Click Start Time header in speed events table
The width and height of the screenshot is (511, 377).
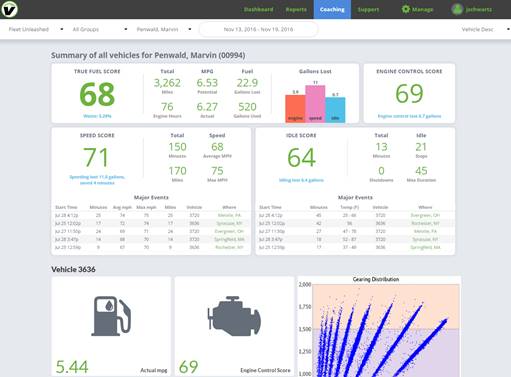[x=66, y=207]
